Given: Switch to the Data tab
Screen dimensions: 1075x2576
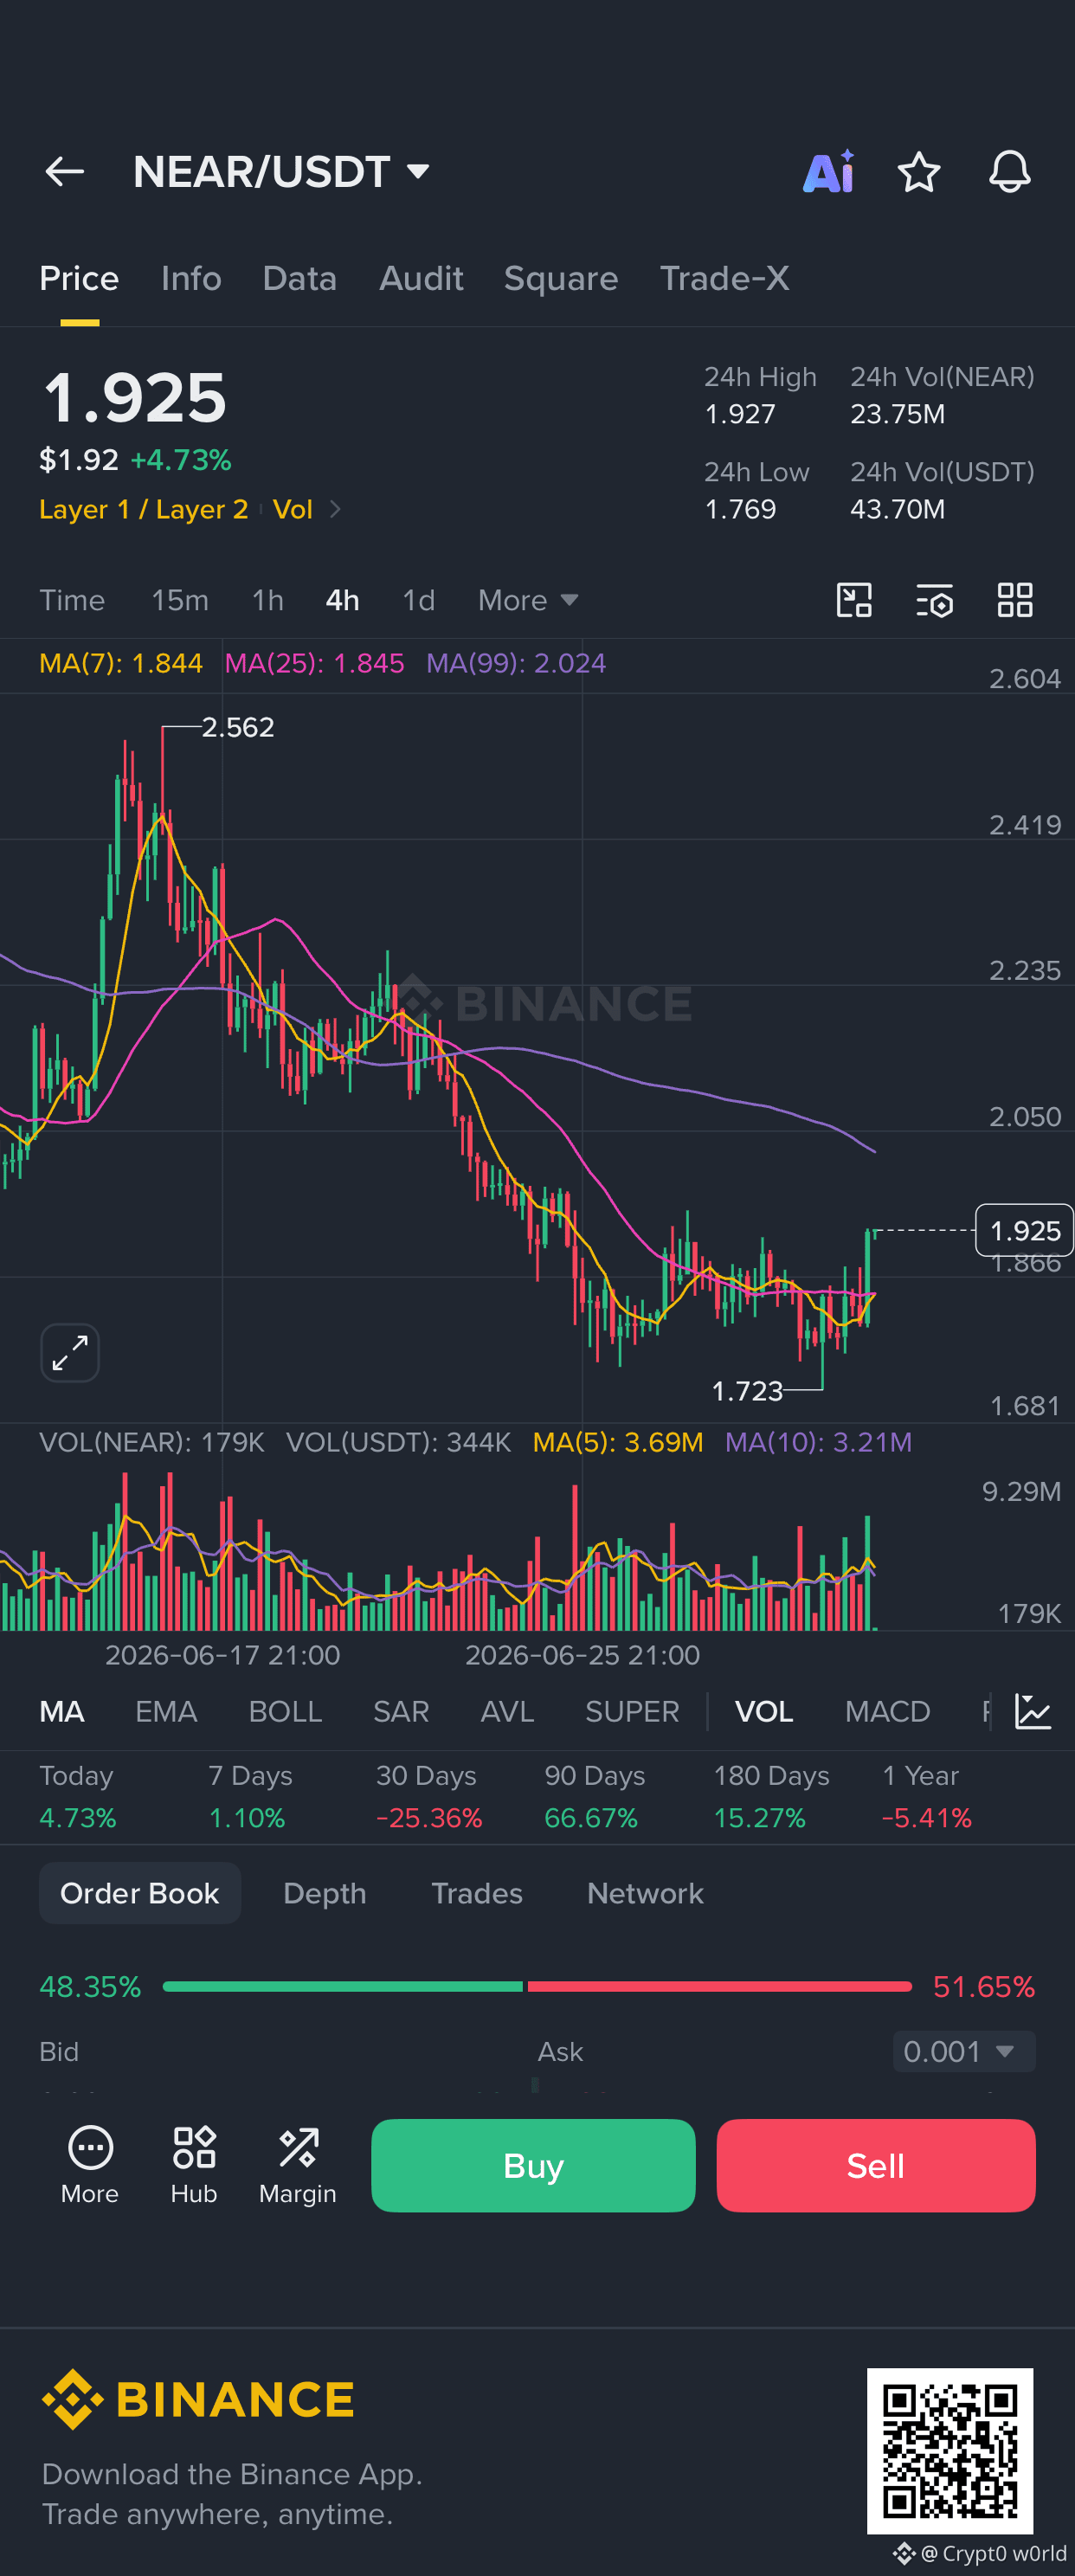Looking at the screenshot, I should point(299,279).
